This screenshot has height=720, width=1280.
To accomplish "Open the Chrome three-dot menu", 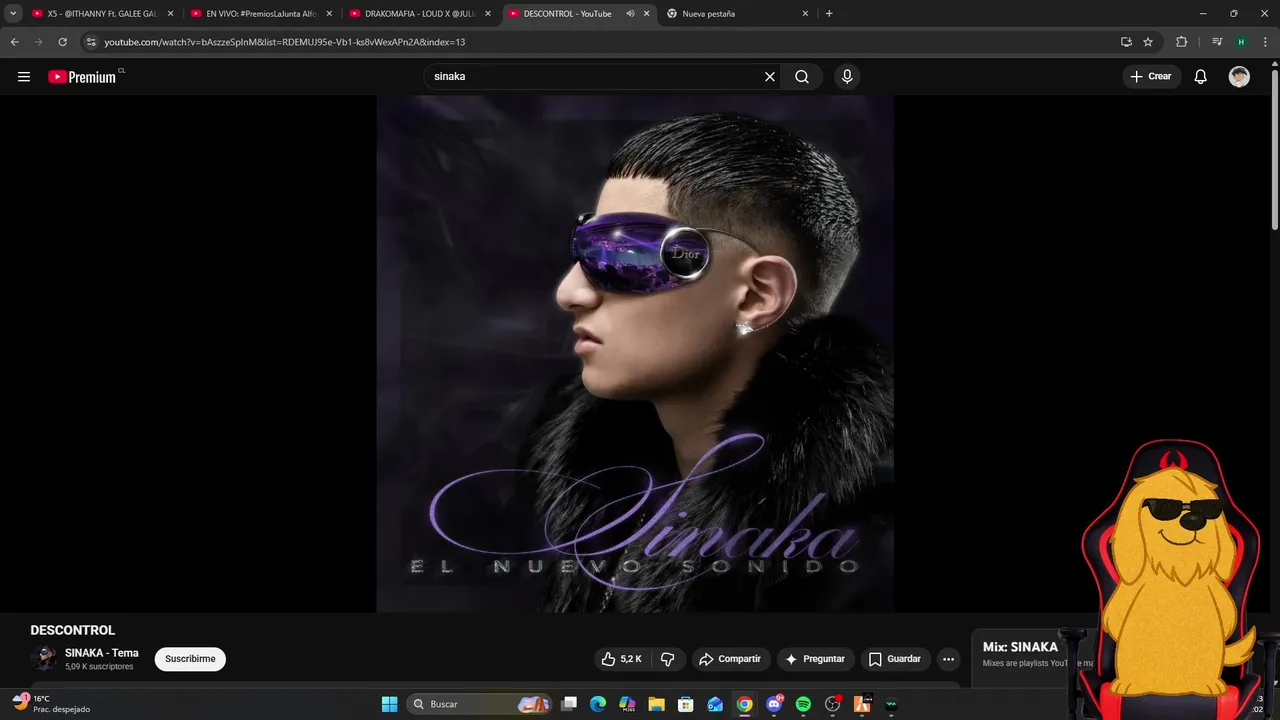I will tap(1265, 42).
